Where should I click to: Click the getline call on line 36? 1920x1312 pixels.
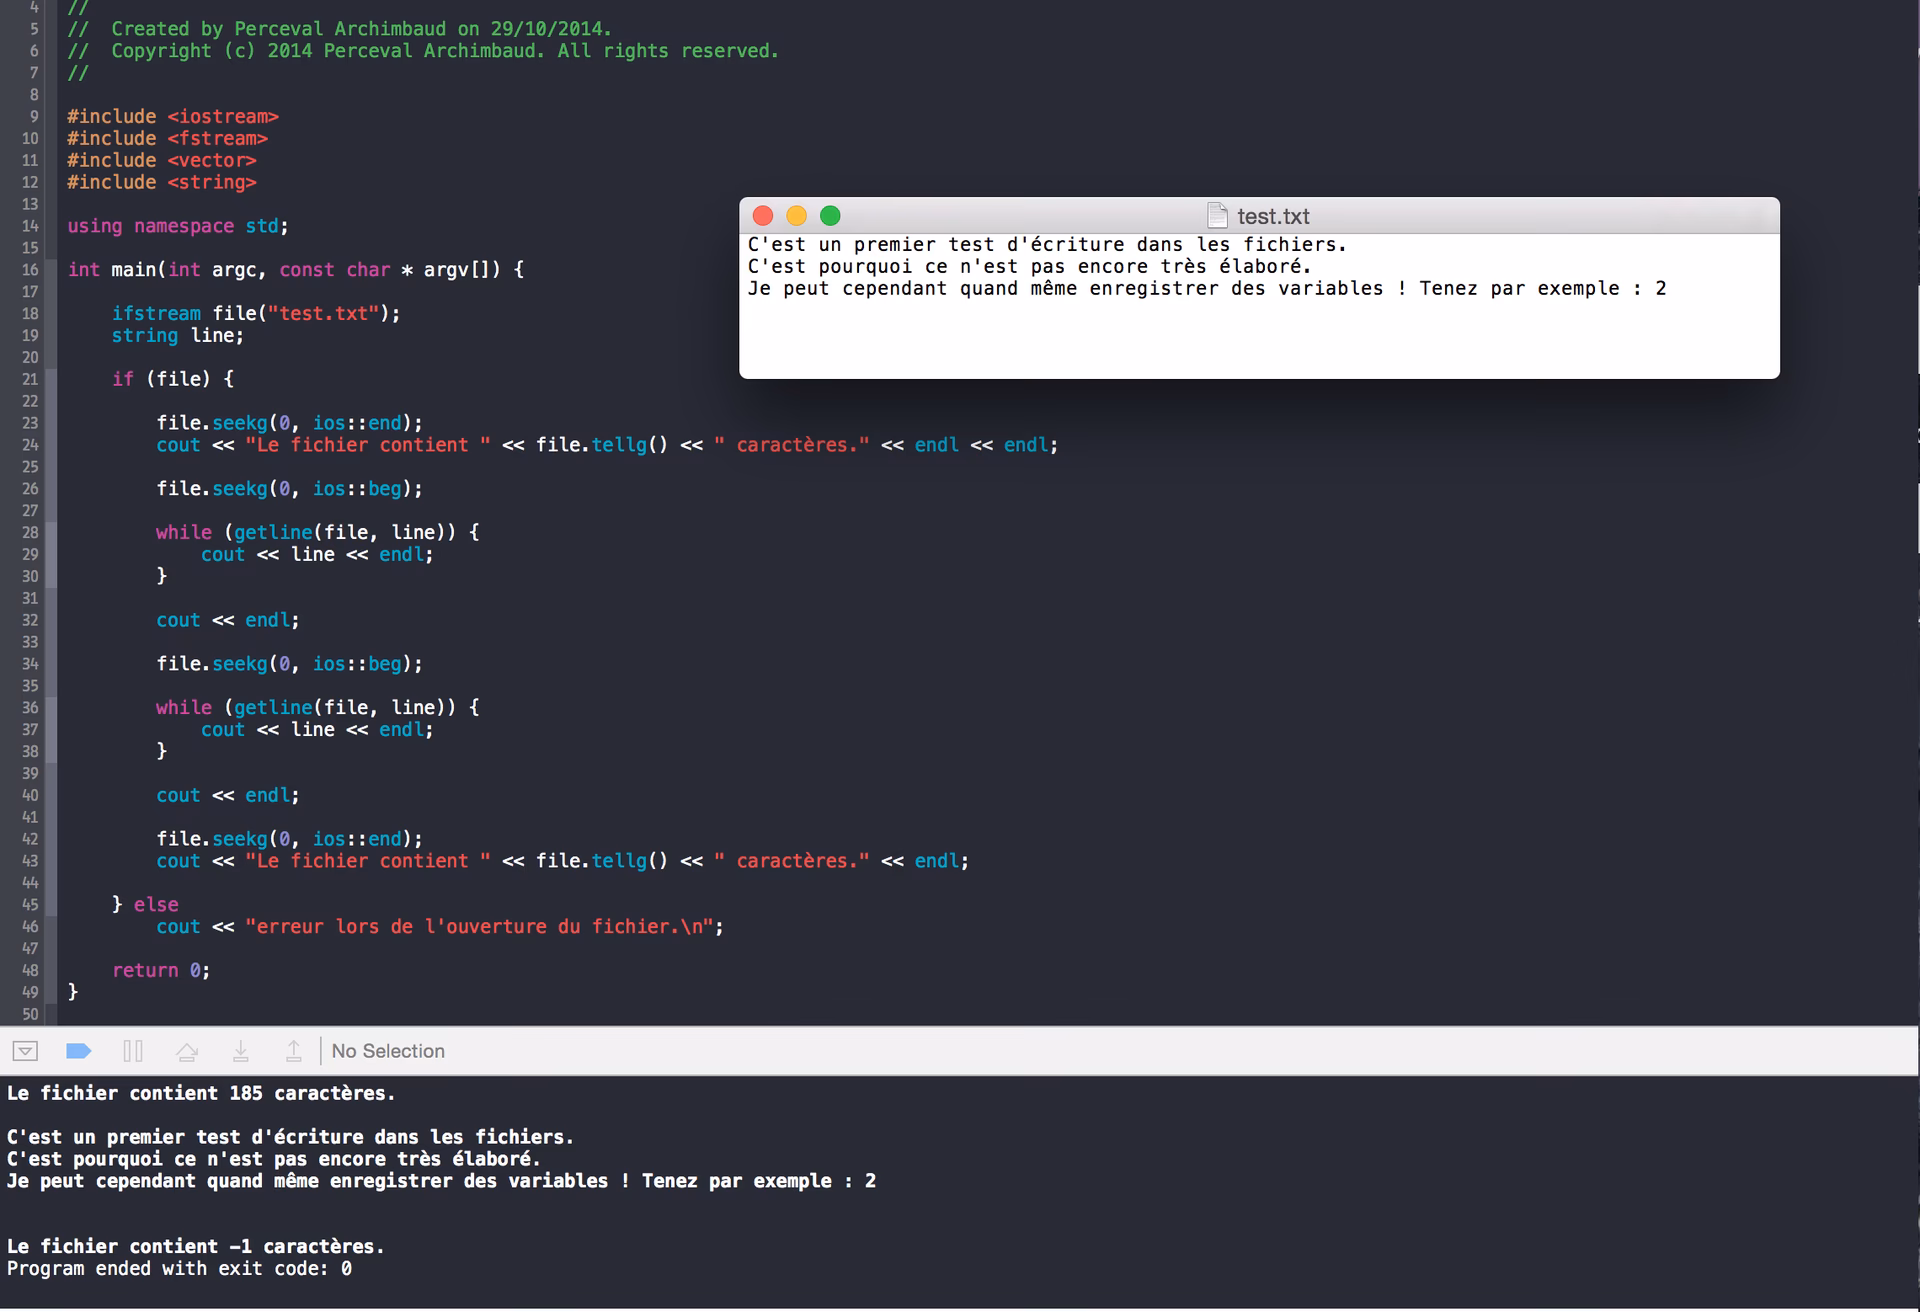click(x=273, y=708)
